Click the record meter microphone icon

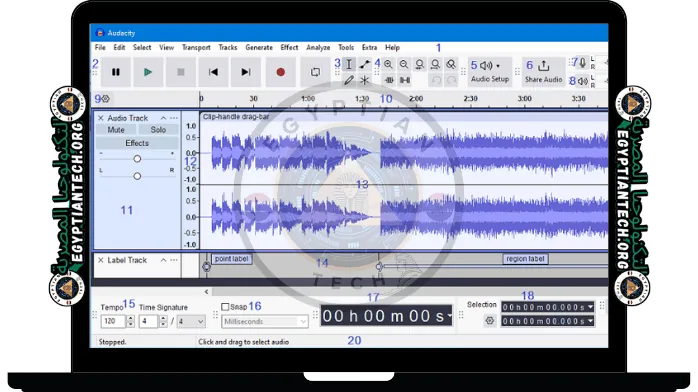pyautogui.click(x=583, y=63)
